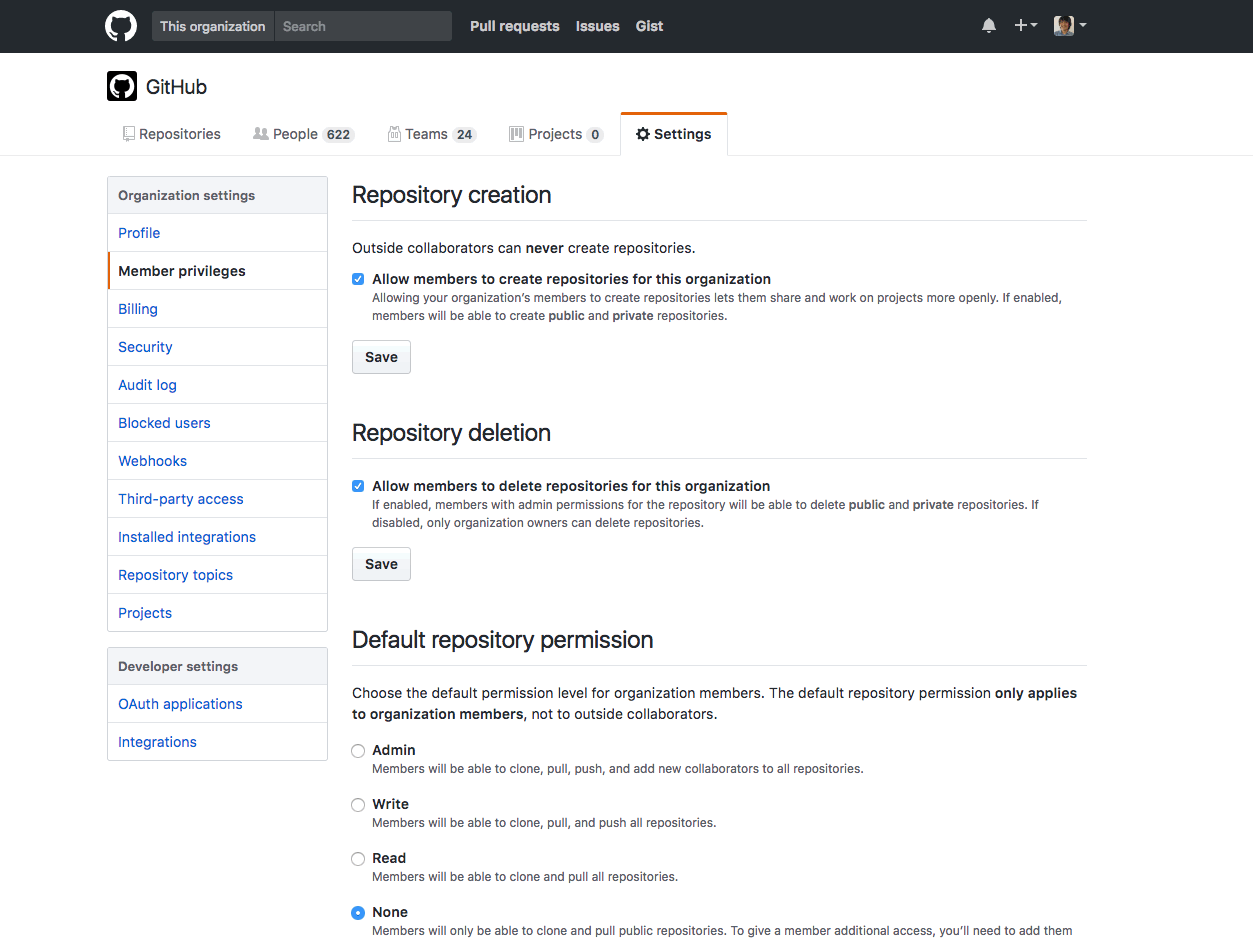Click the Projects count badge 0
Viewport: 1253px width, 939px height.
pyautogui.click(x=595, y=135)
